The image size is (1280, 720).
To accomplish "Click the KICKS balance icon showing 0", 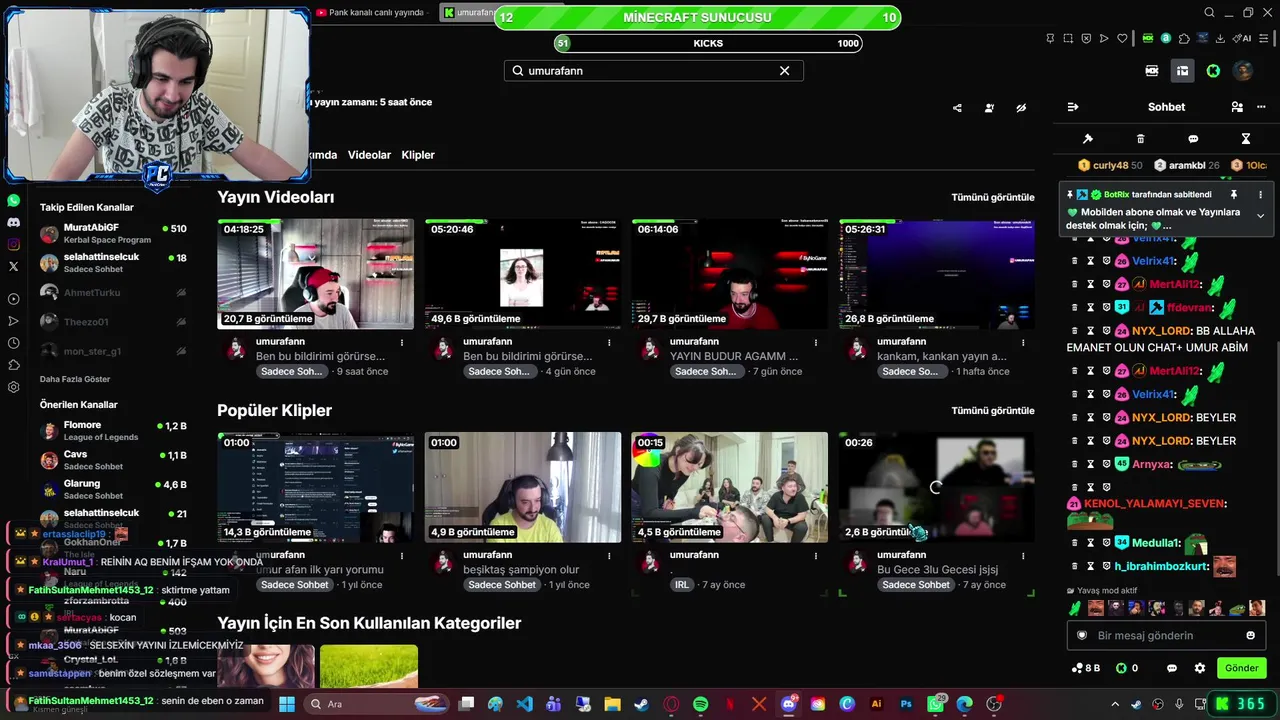I will 1127,668.
